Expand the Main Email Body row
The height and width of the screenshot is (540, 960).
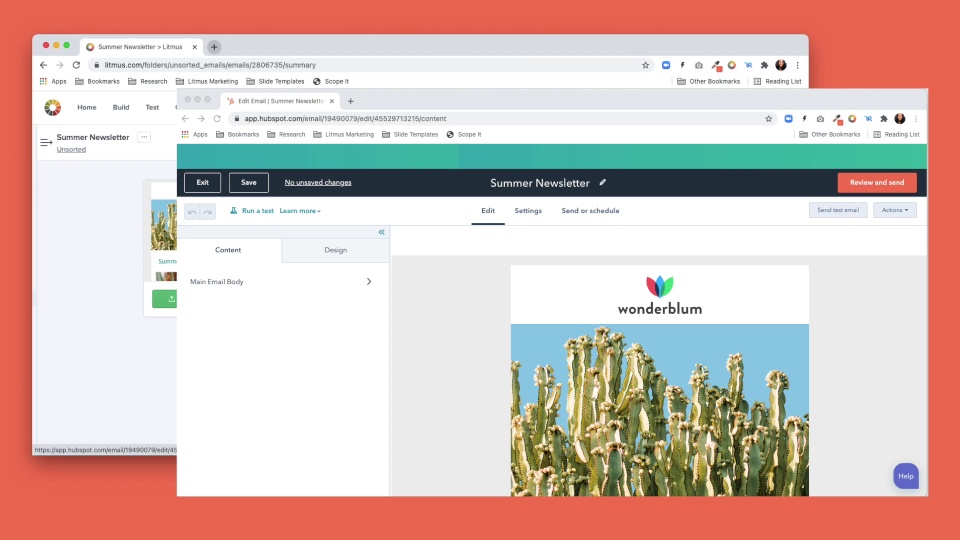pos(283,282)
